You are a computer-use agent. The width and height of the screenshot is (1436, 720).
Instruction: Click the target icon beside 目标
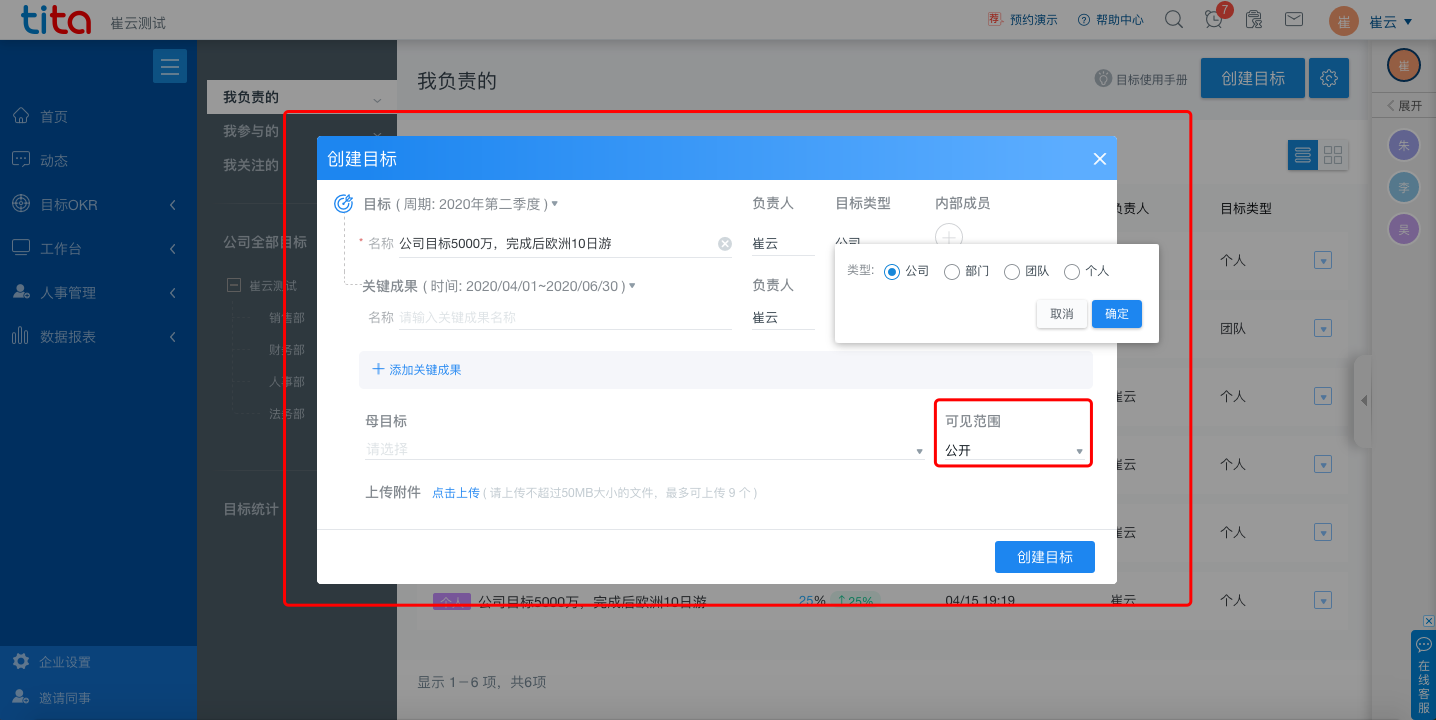click(x=343, y=203)
